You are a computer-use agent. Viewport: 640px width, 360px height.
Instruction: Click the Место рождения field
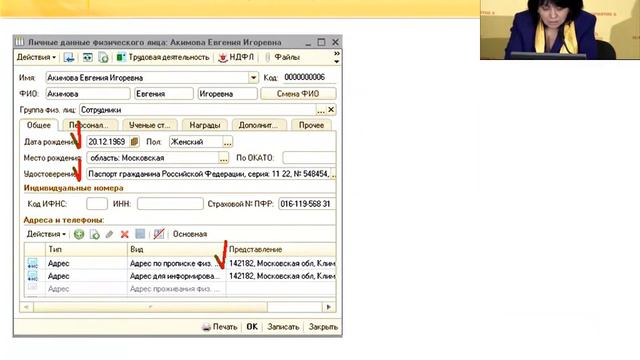click(x=153, y=158)
